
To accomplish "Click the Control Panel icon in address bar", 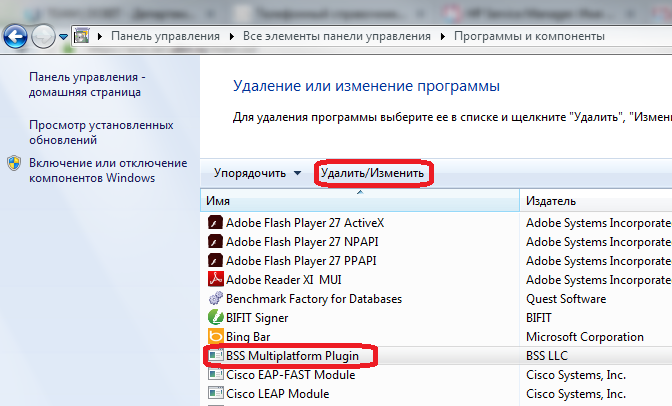I will click(81, 36).
